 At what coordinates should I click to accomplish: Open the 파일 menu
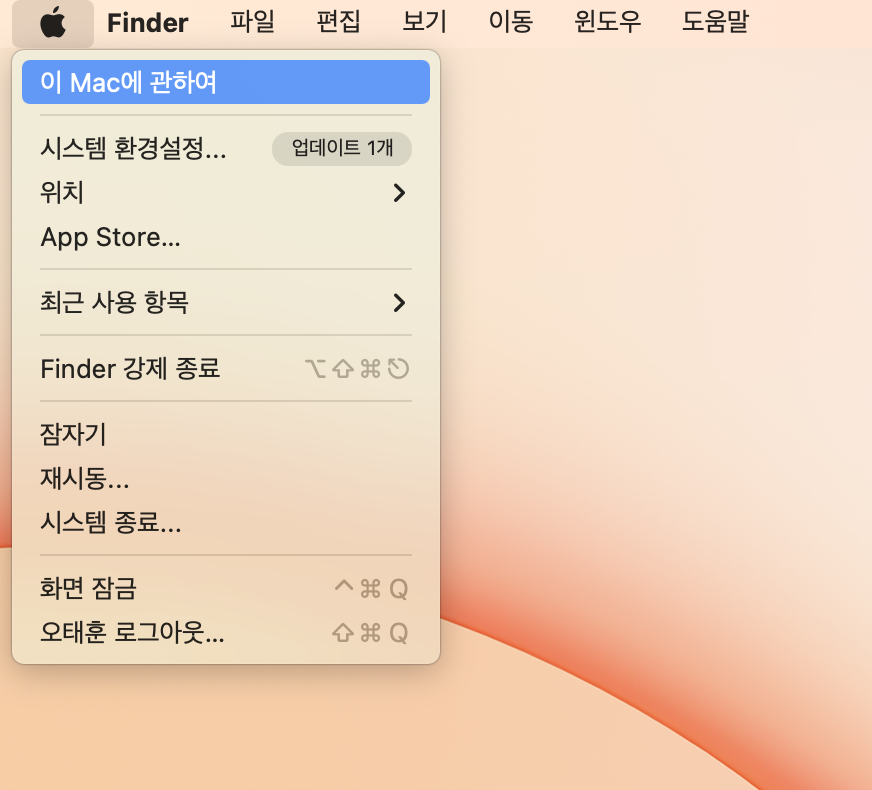(x=252, y=22)
